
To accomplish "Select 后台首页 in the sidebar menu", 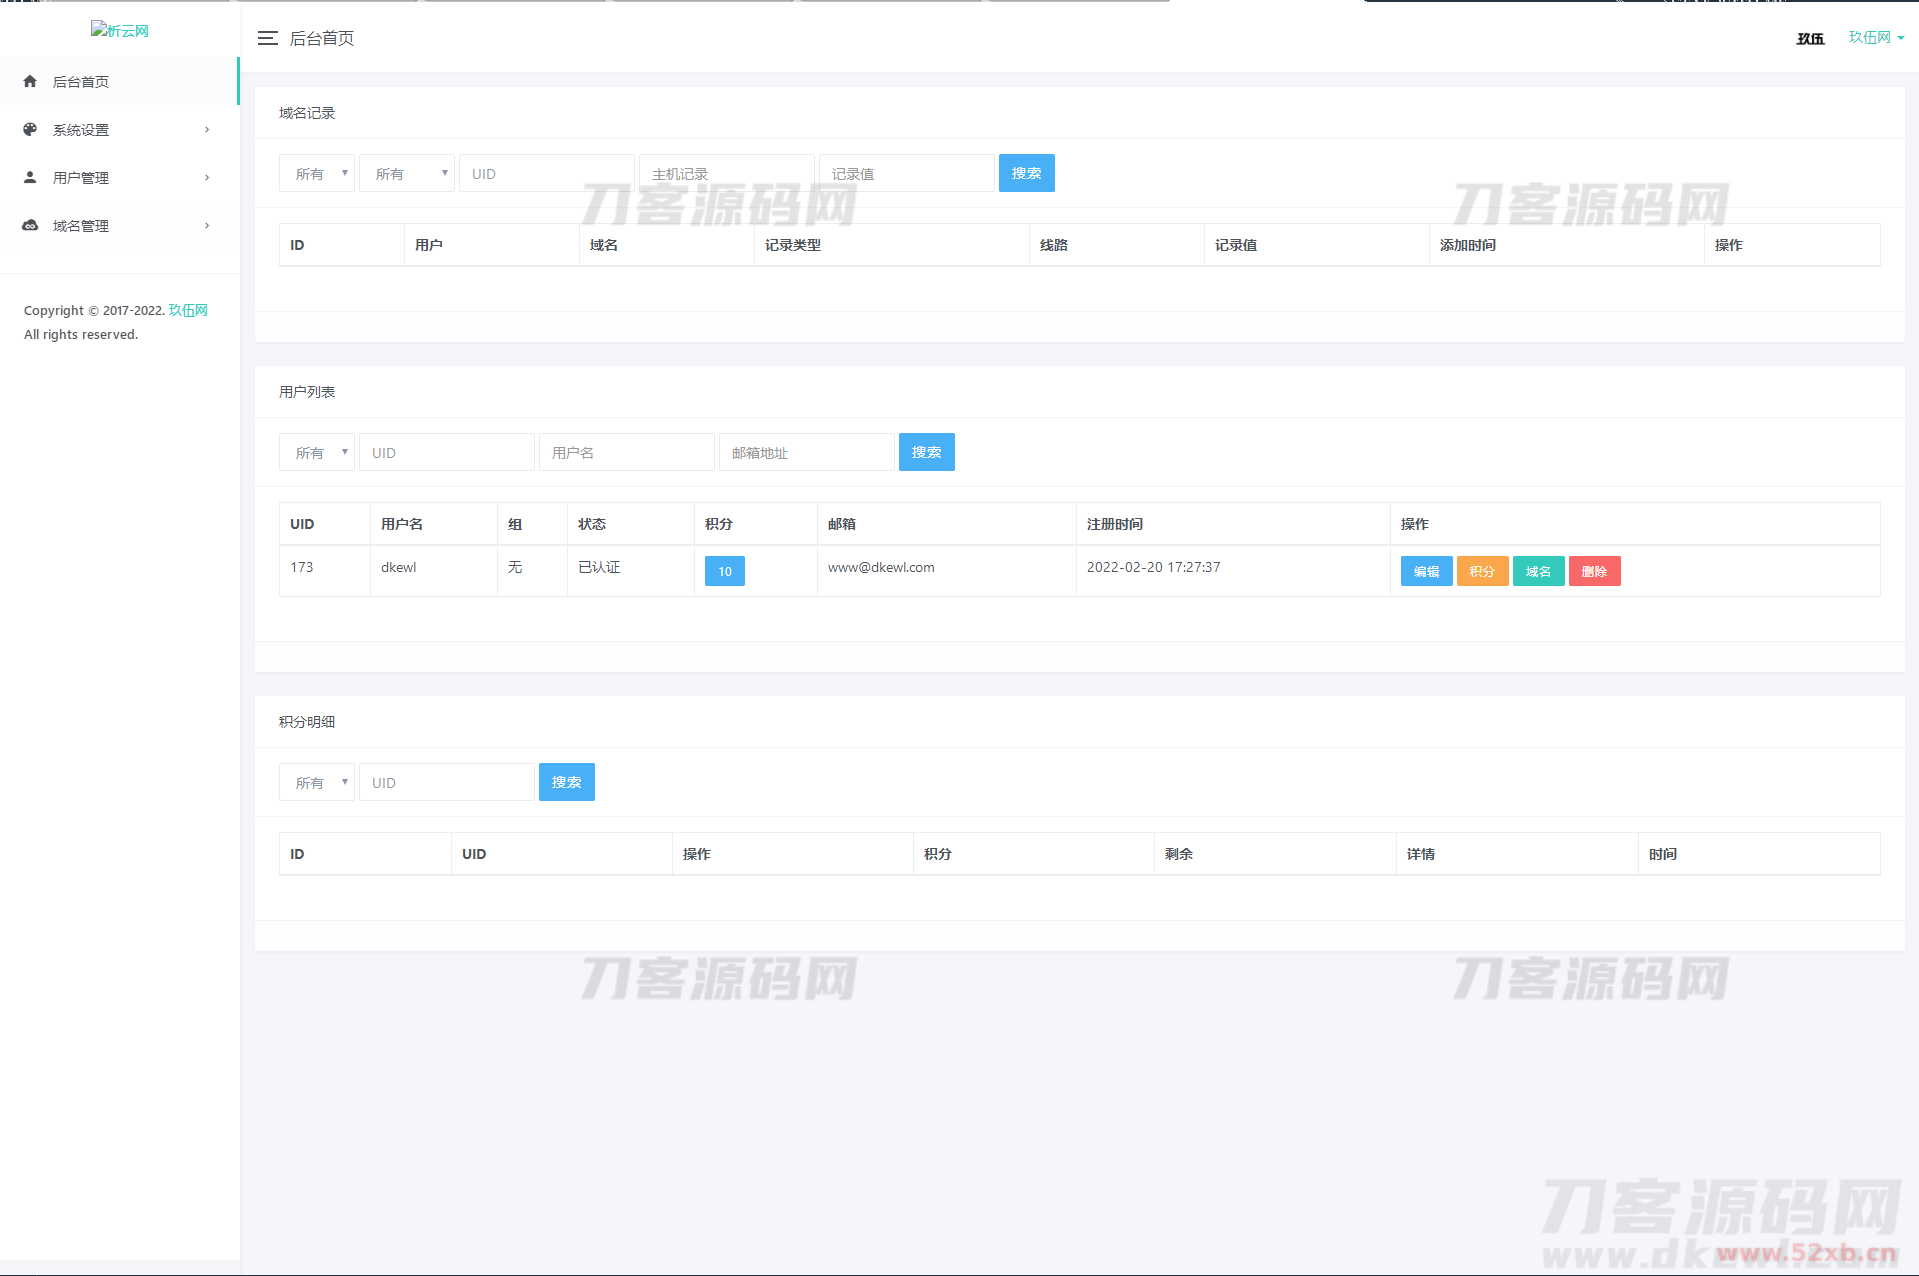I will click(x=81, y=82).
